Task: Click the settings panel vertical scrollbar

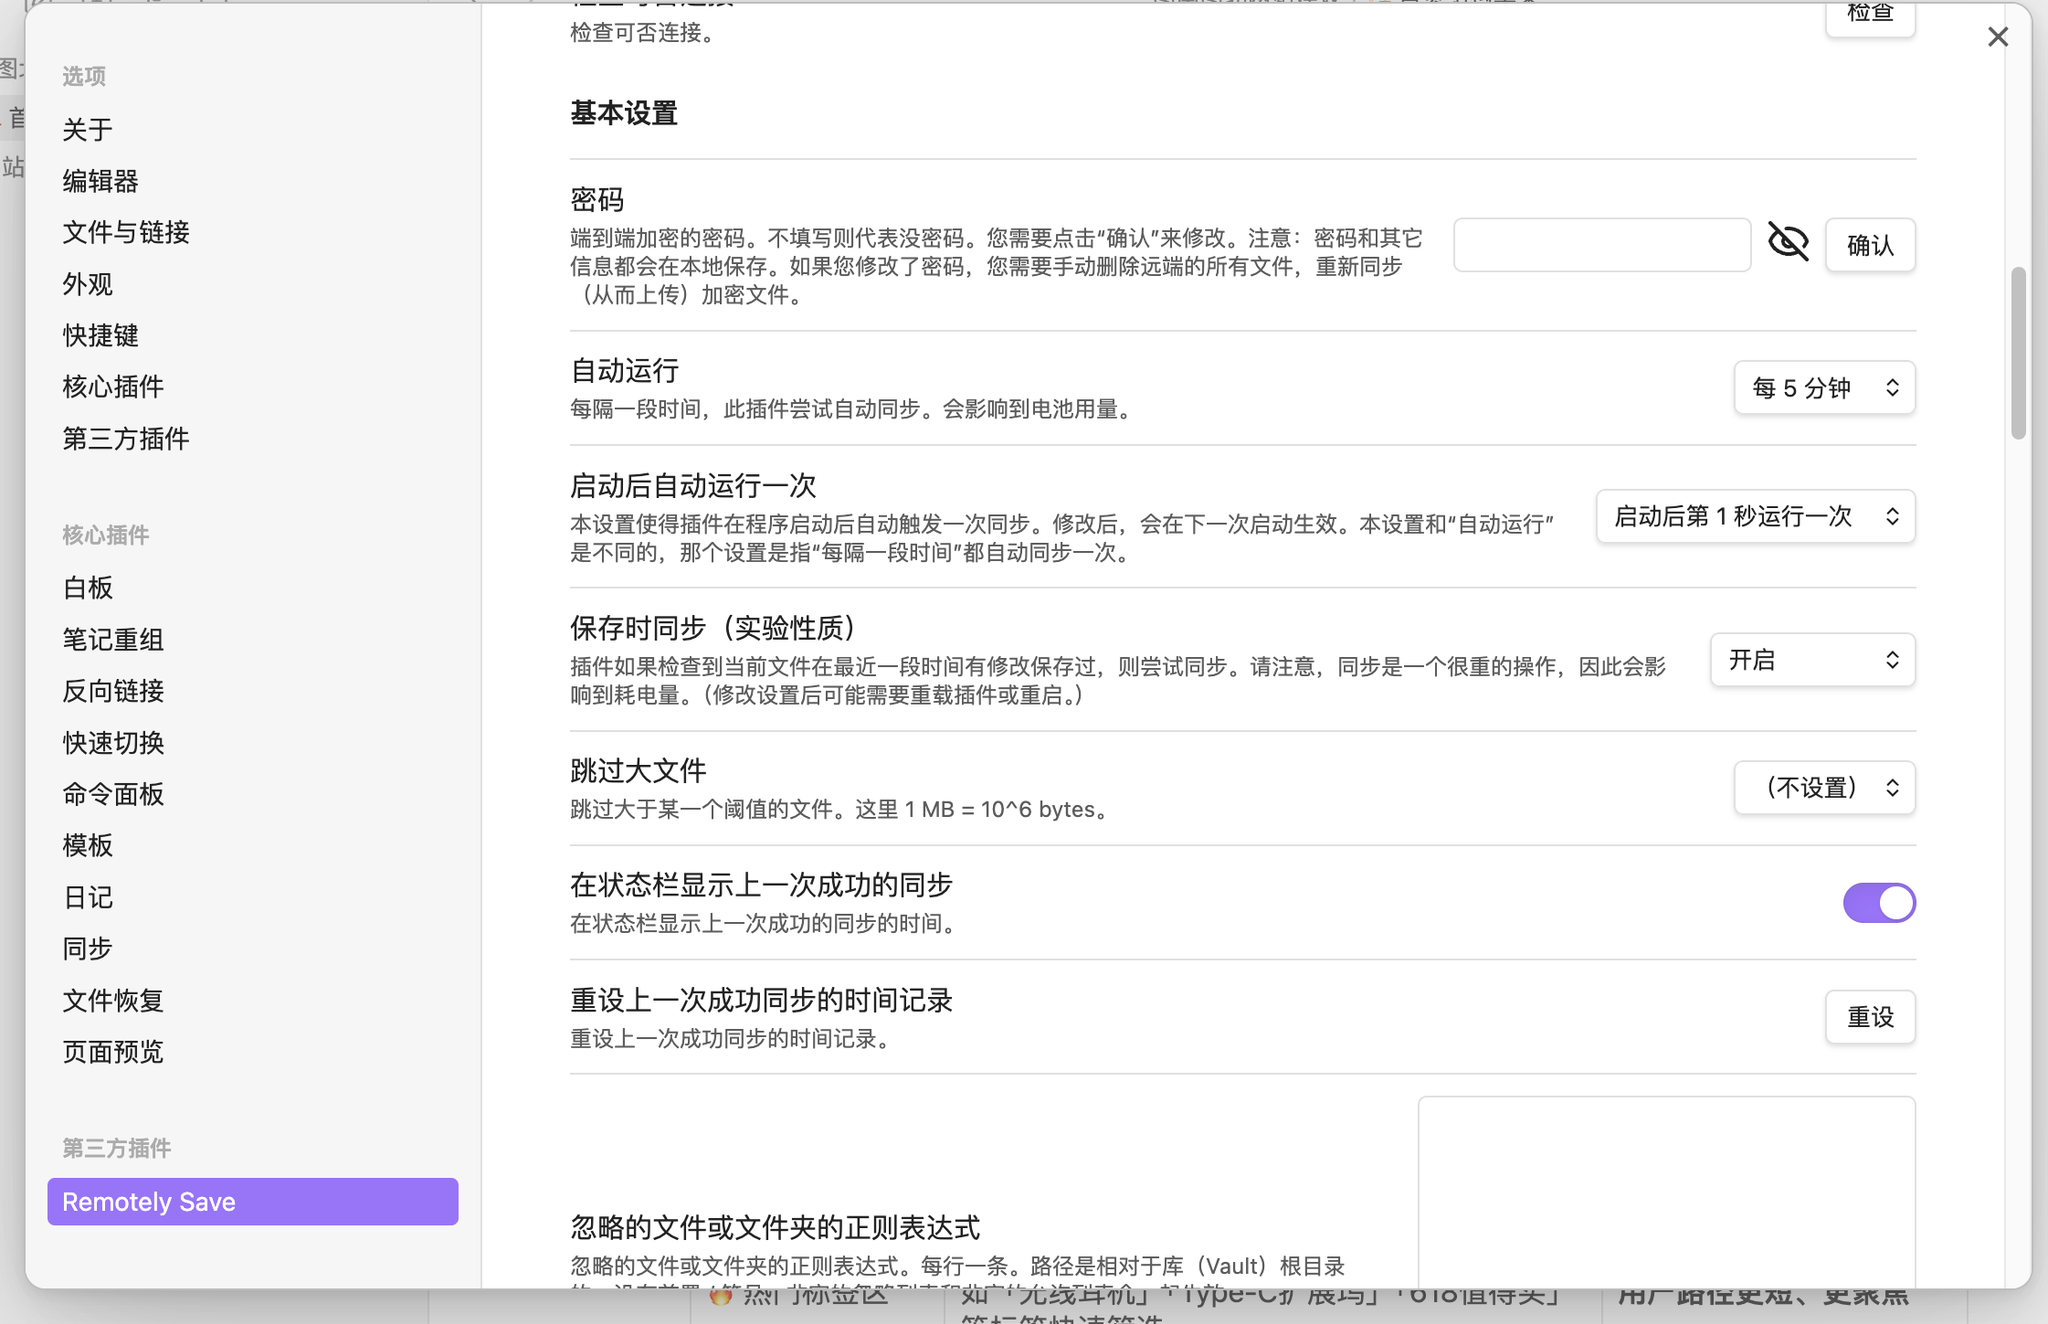Action: [2018, 353]
